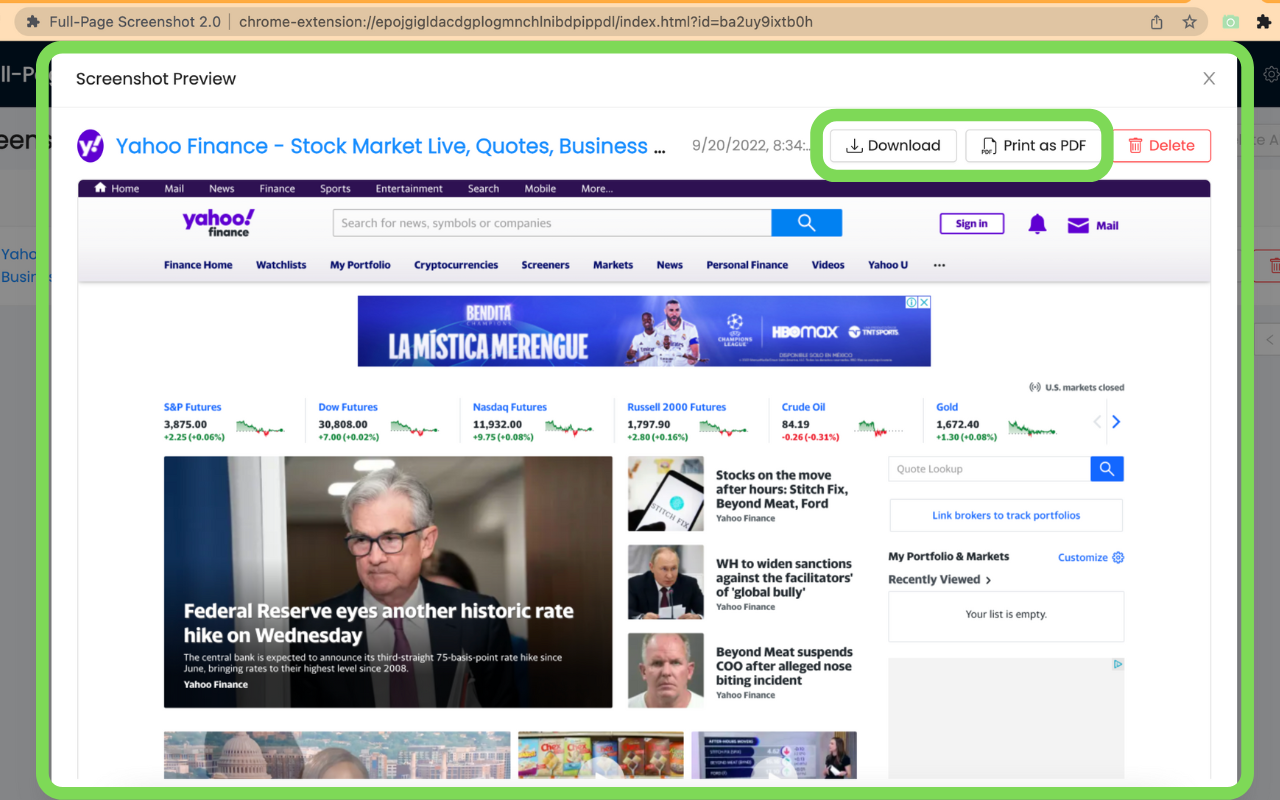Click the green camera extension icon
This screenshot has width=1280, height=800.
(x=1231, y=21)
